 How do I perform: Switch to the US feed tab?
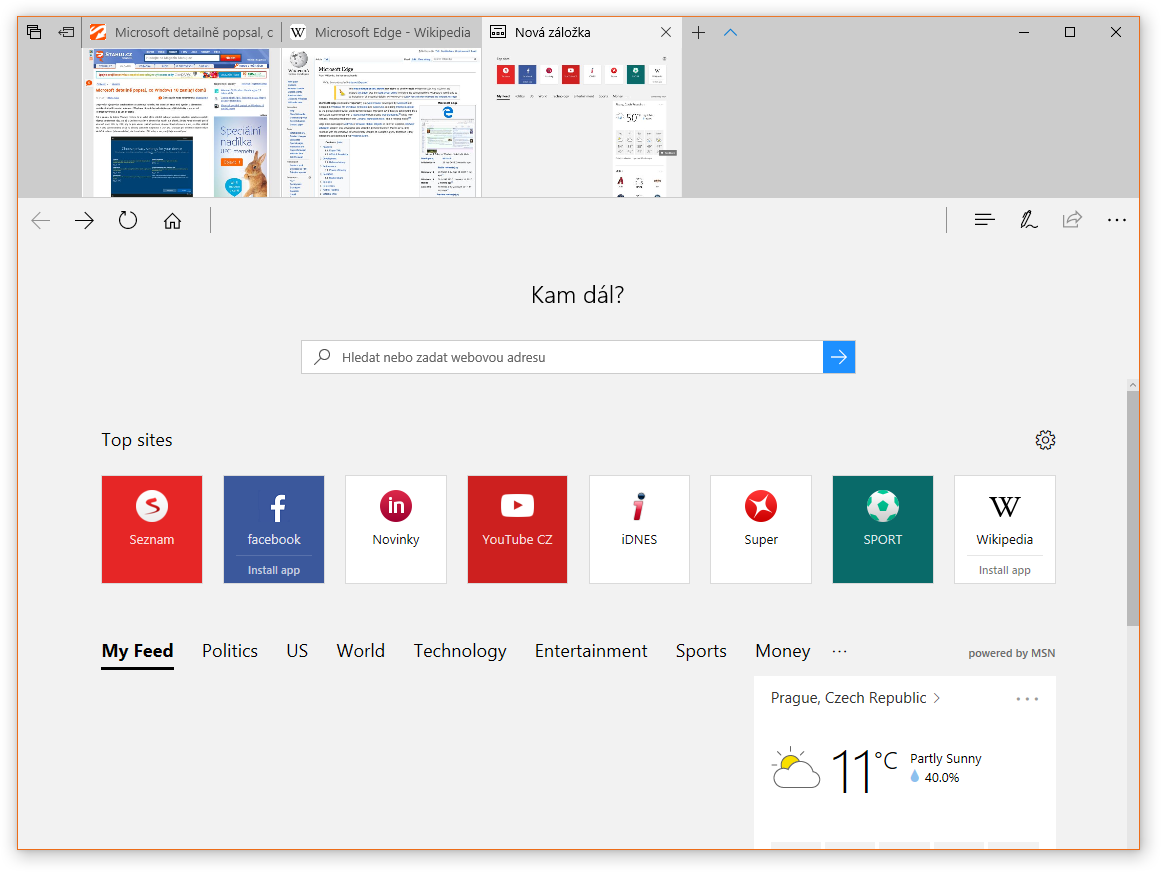[x=297, y=651]
